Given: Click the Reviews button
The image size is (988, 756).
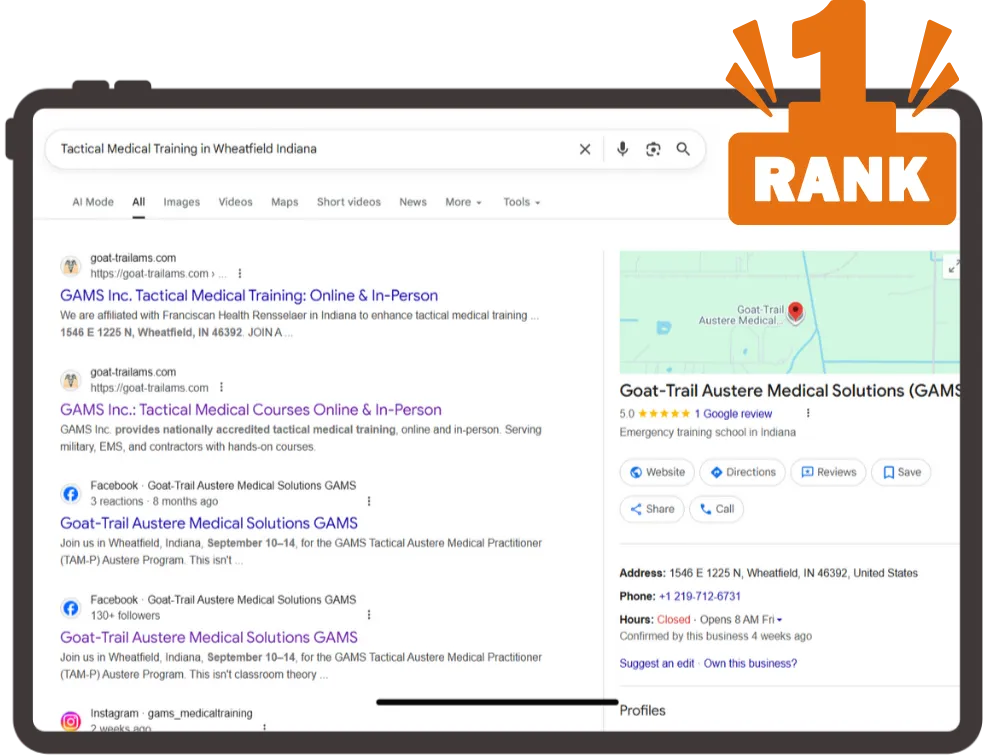Looking at the screenshot, I should tap(829, 472).
